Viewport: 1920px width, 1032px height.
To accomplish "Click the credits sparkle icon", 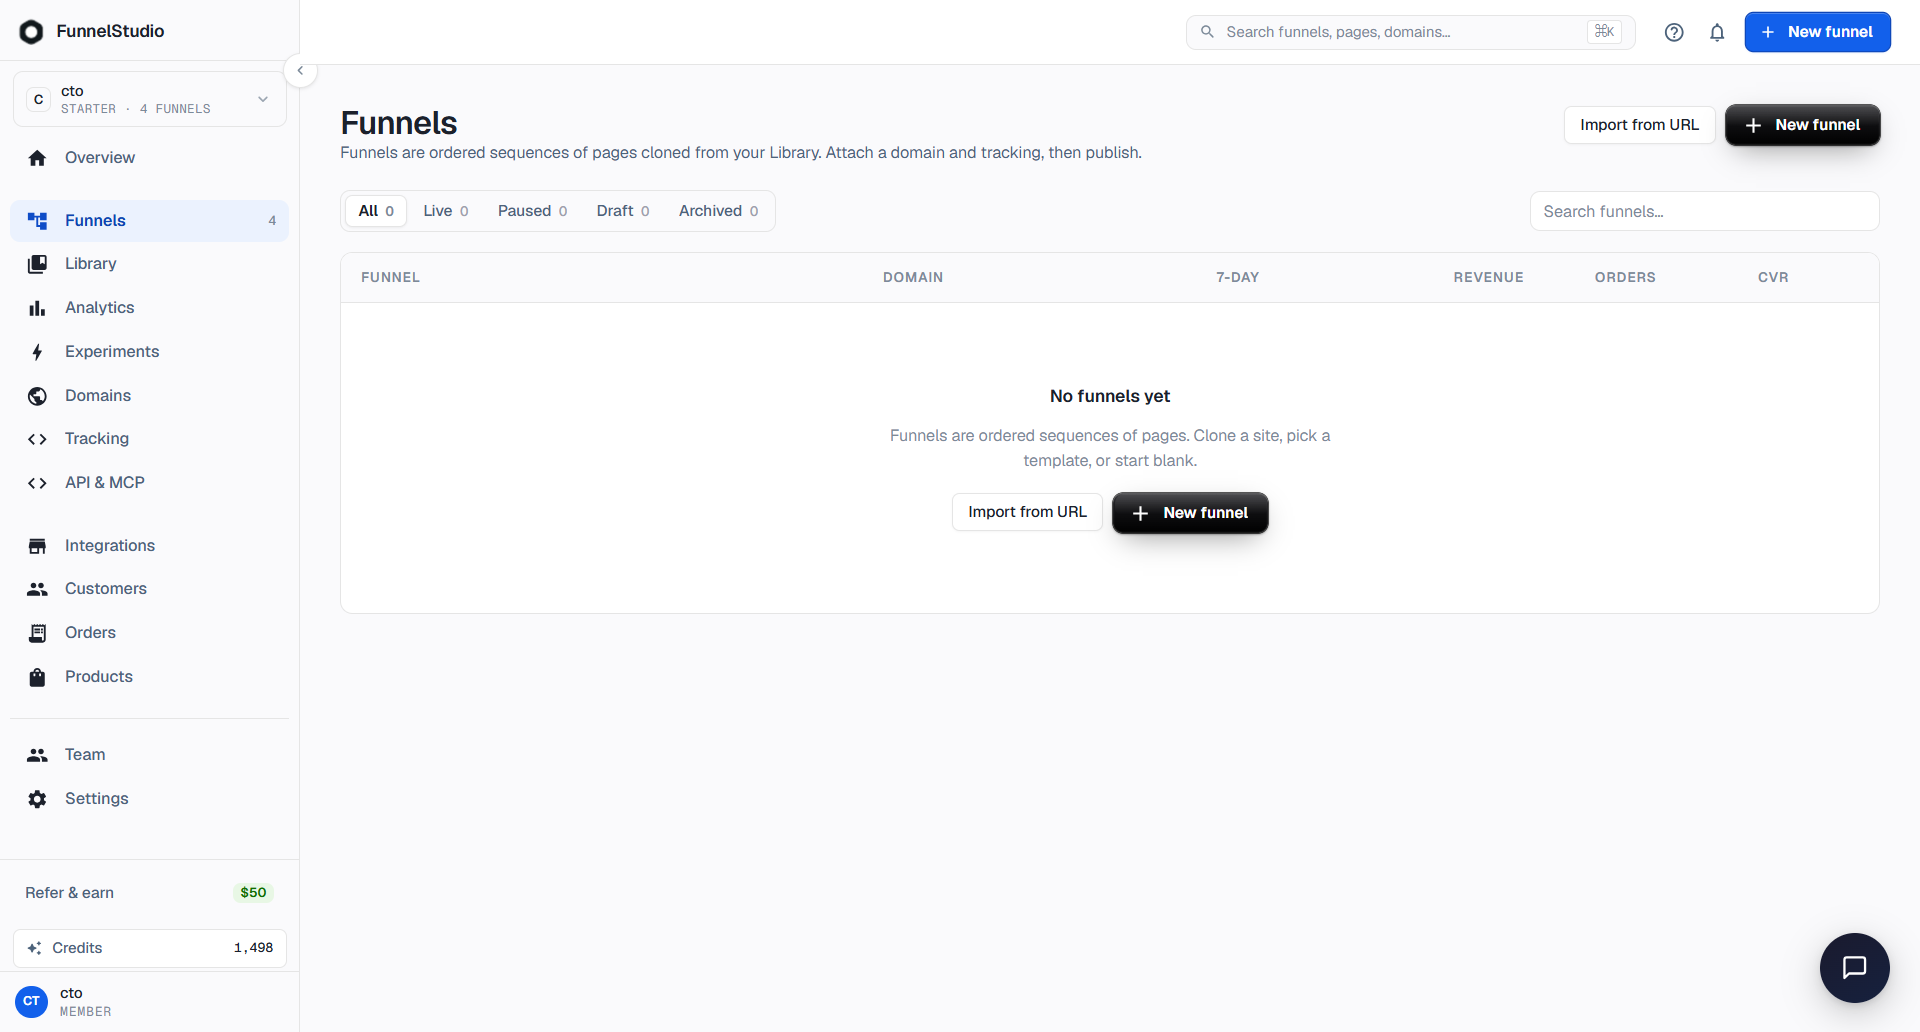I will tap(35, 948).
